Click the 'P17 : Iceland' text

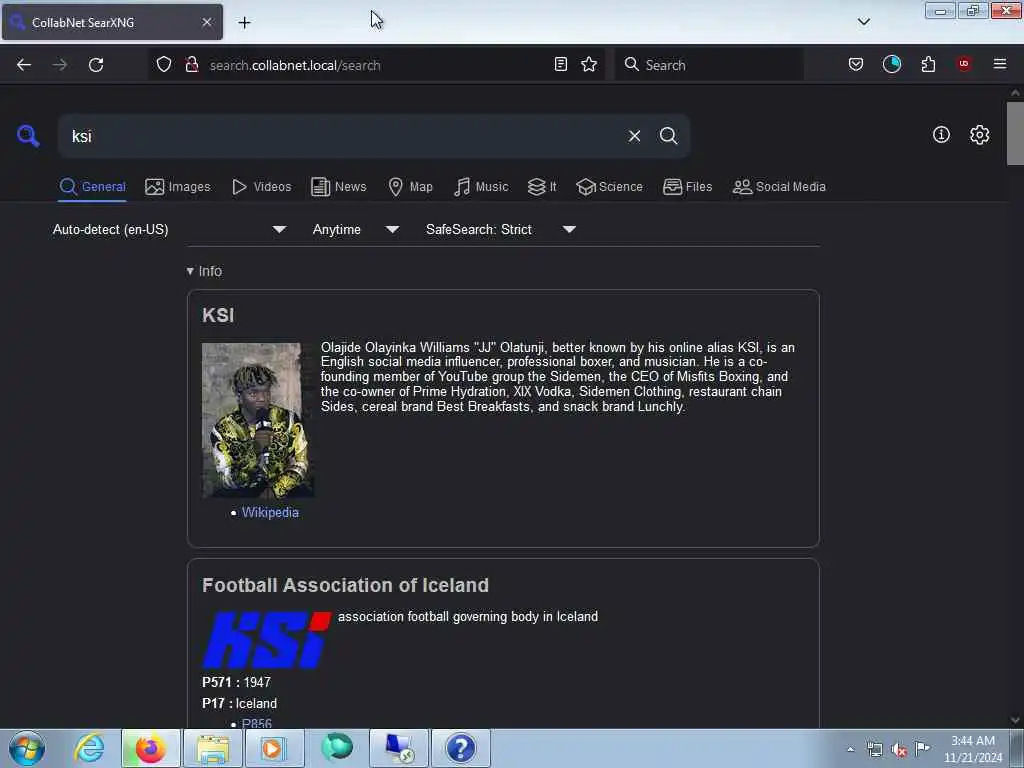coord(240,703)
